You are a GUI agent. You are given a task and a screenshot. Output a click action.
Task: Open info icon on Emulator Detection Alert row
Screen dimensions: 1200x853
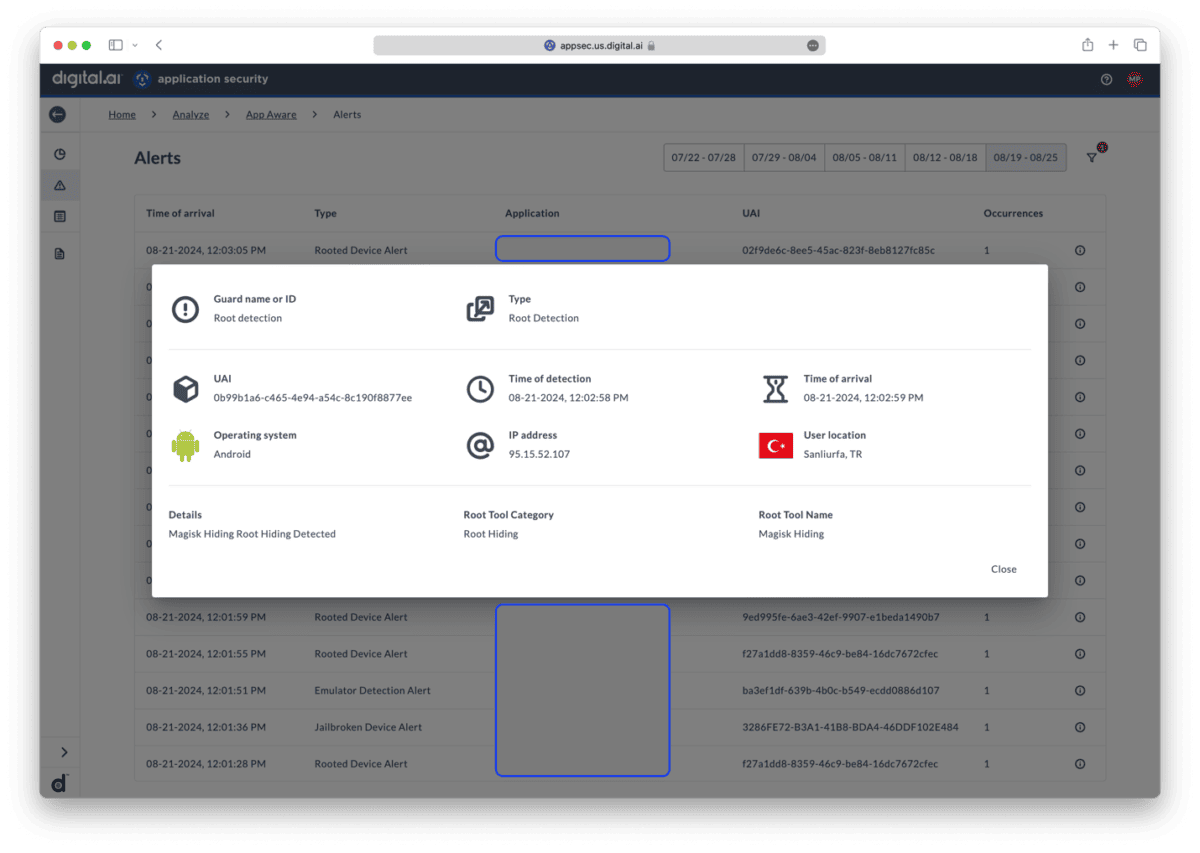(x=1080, y=690)
